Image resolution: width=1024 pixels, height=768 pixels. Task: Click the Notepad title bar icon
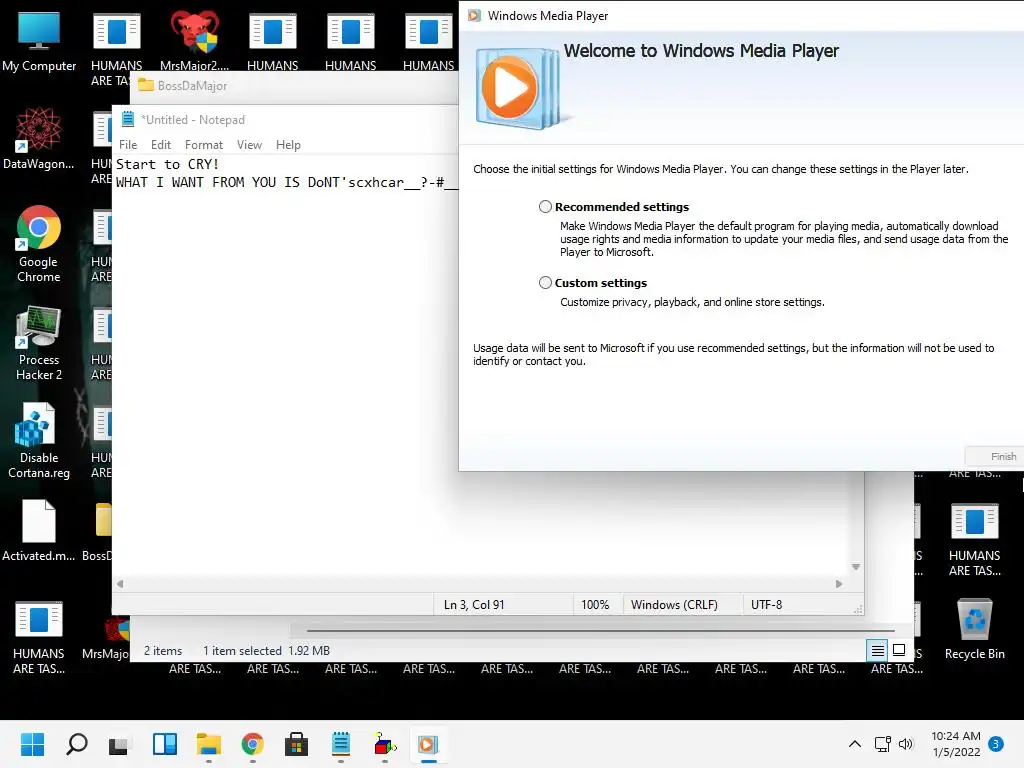(x=128, y=119)
